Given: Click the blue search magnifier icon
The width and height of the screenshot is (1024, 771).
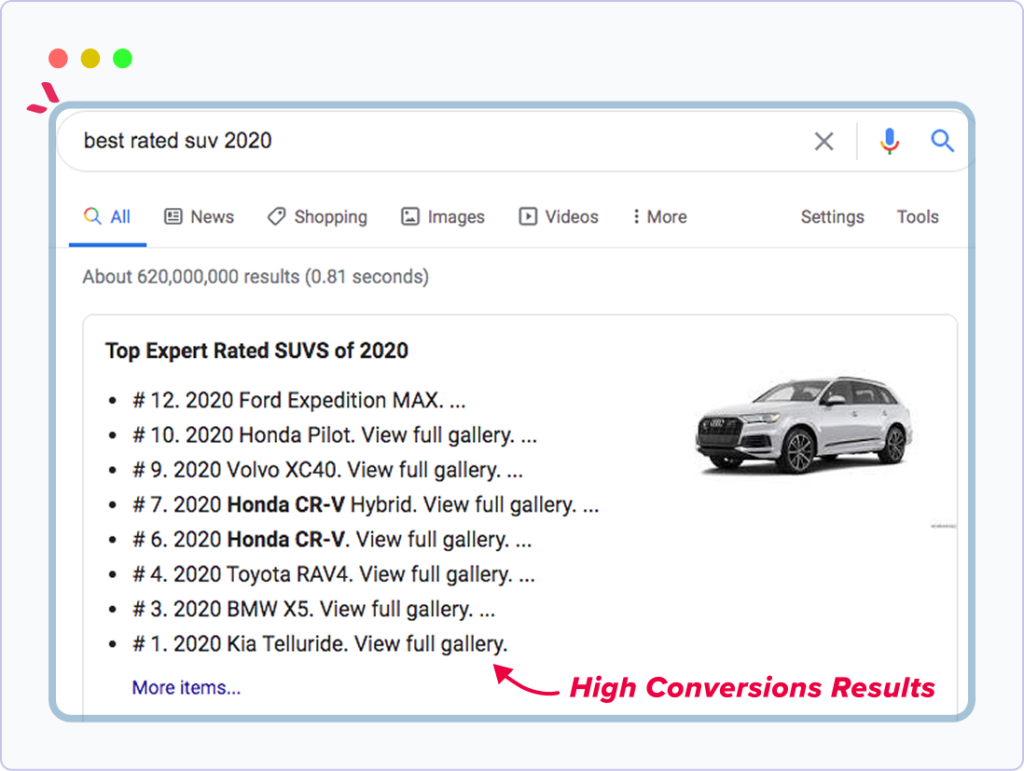Looking at the screenshot, I should click(942, 141).
